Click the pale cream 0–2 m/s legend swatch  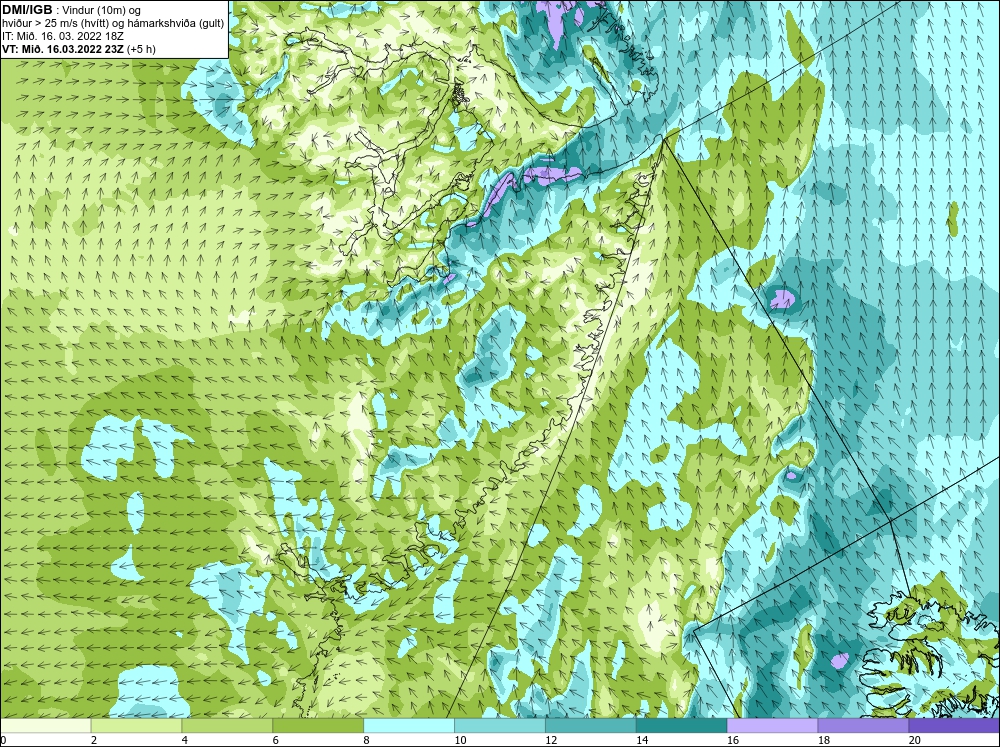click(x=45, y=726)
